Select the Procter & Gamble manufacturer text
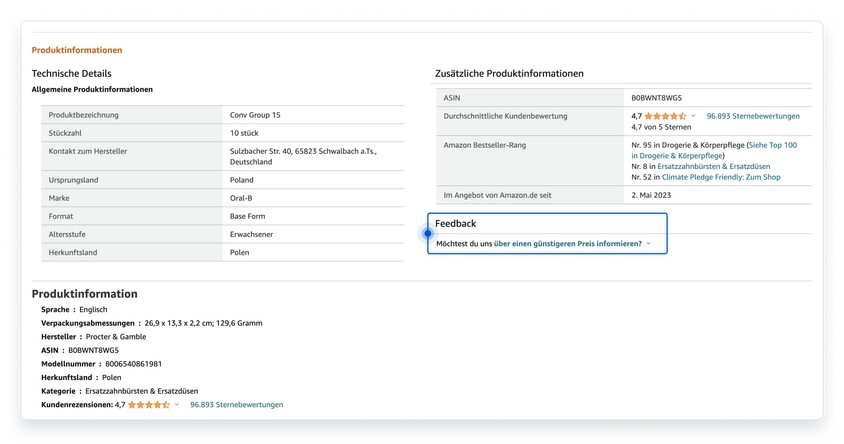 click(x=116, y=337)
